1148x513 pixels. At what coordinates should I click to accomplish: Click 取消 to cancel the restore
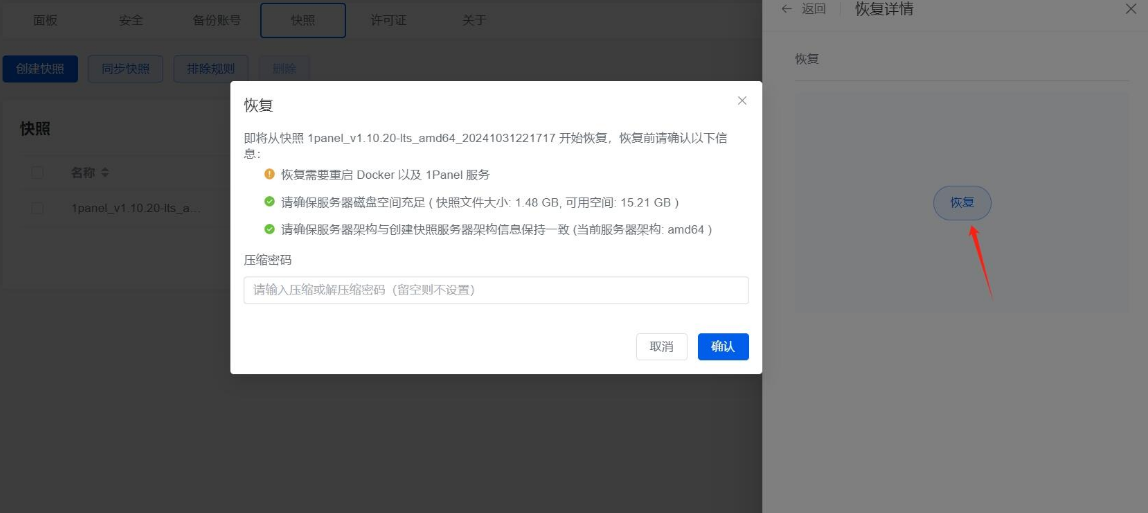pos(661,347)
